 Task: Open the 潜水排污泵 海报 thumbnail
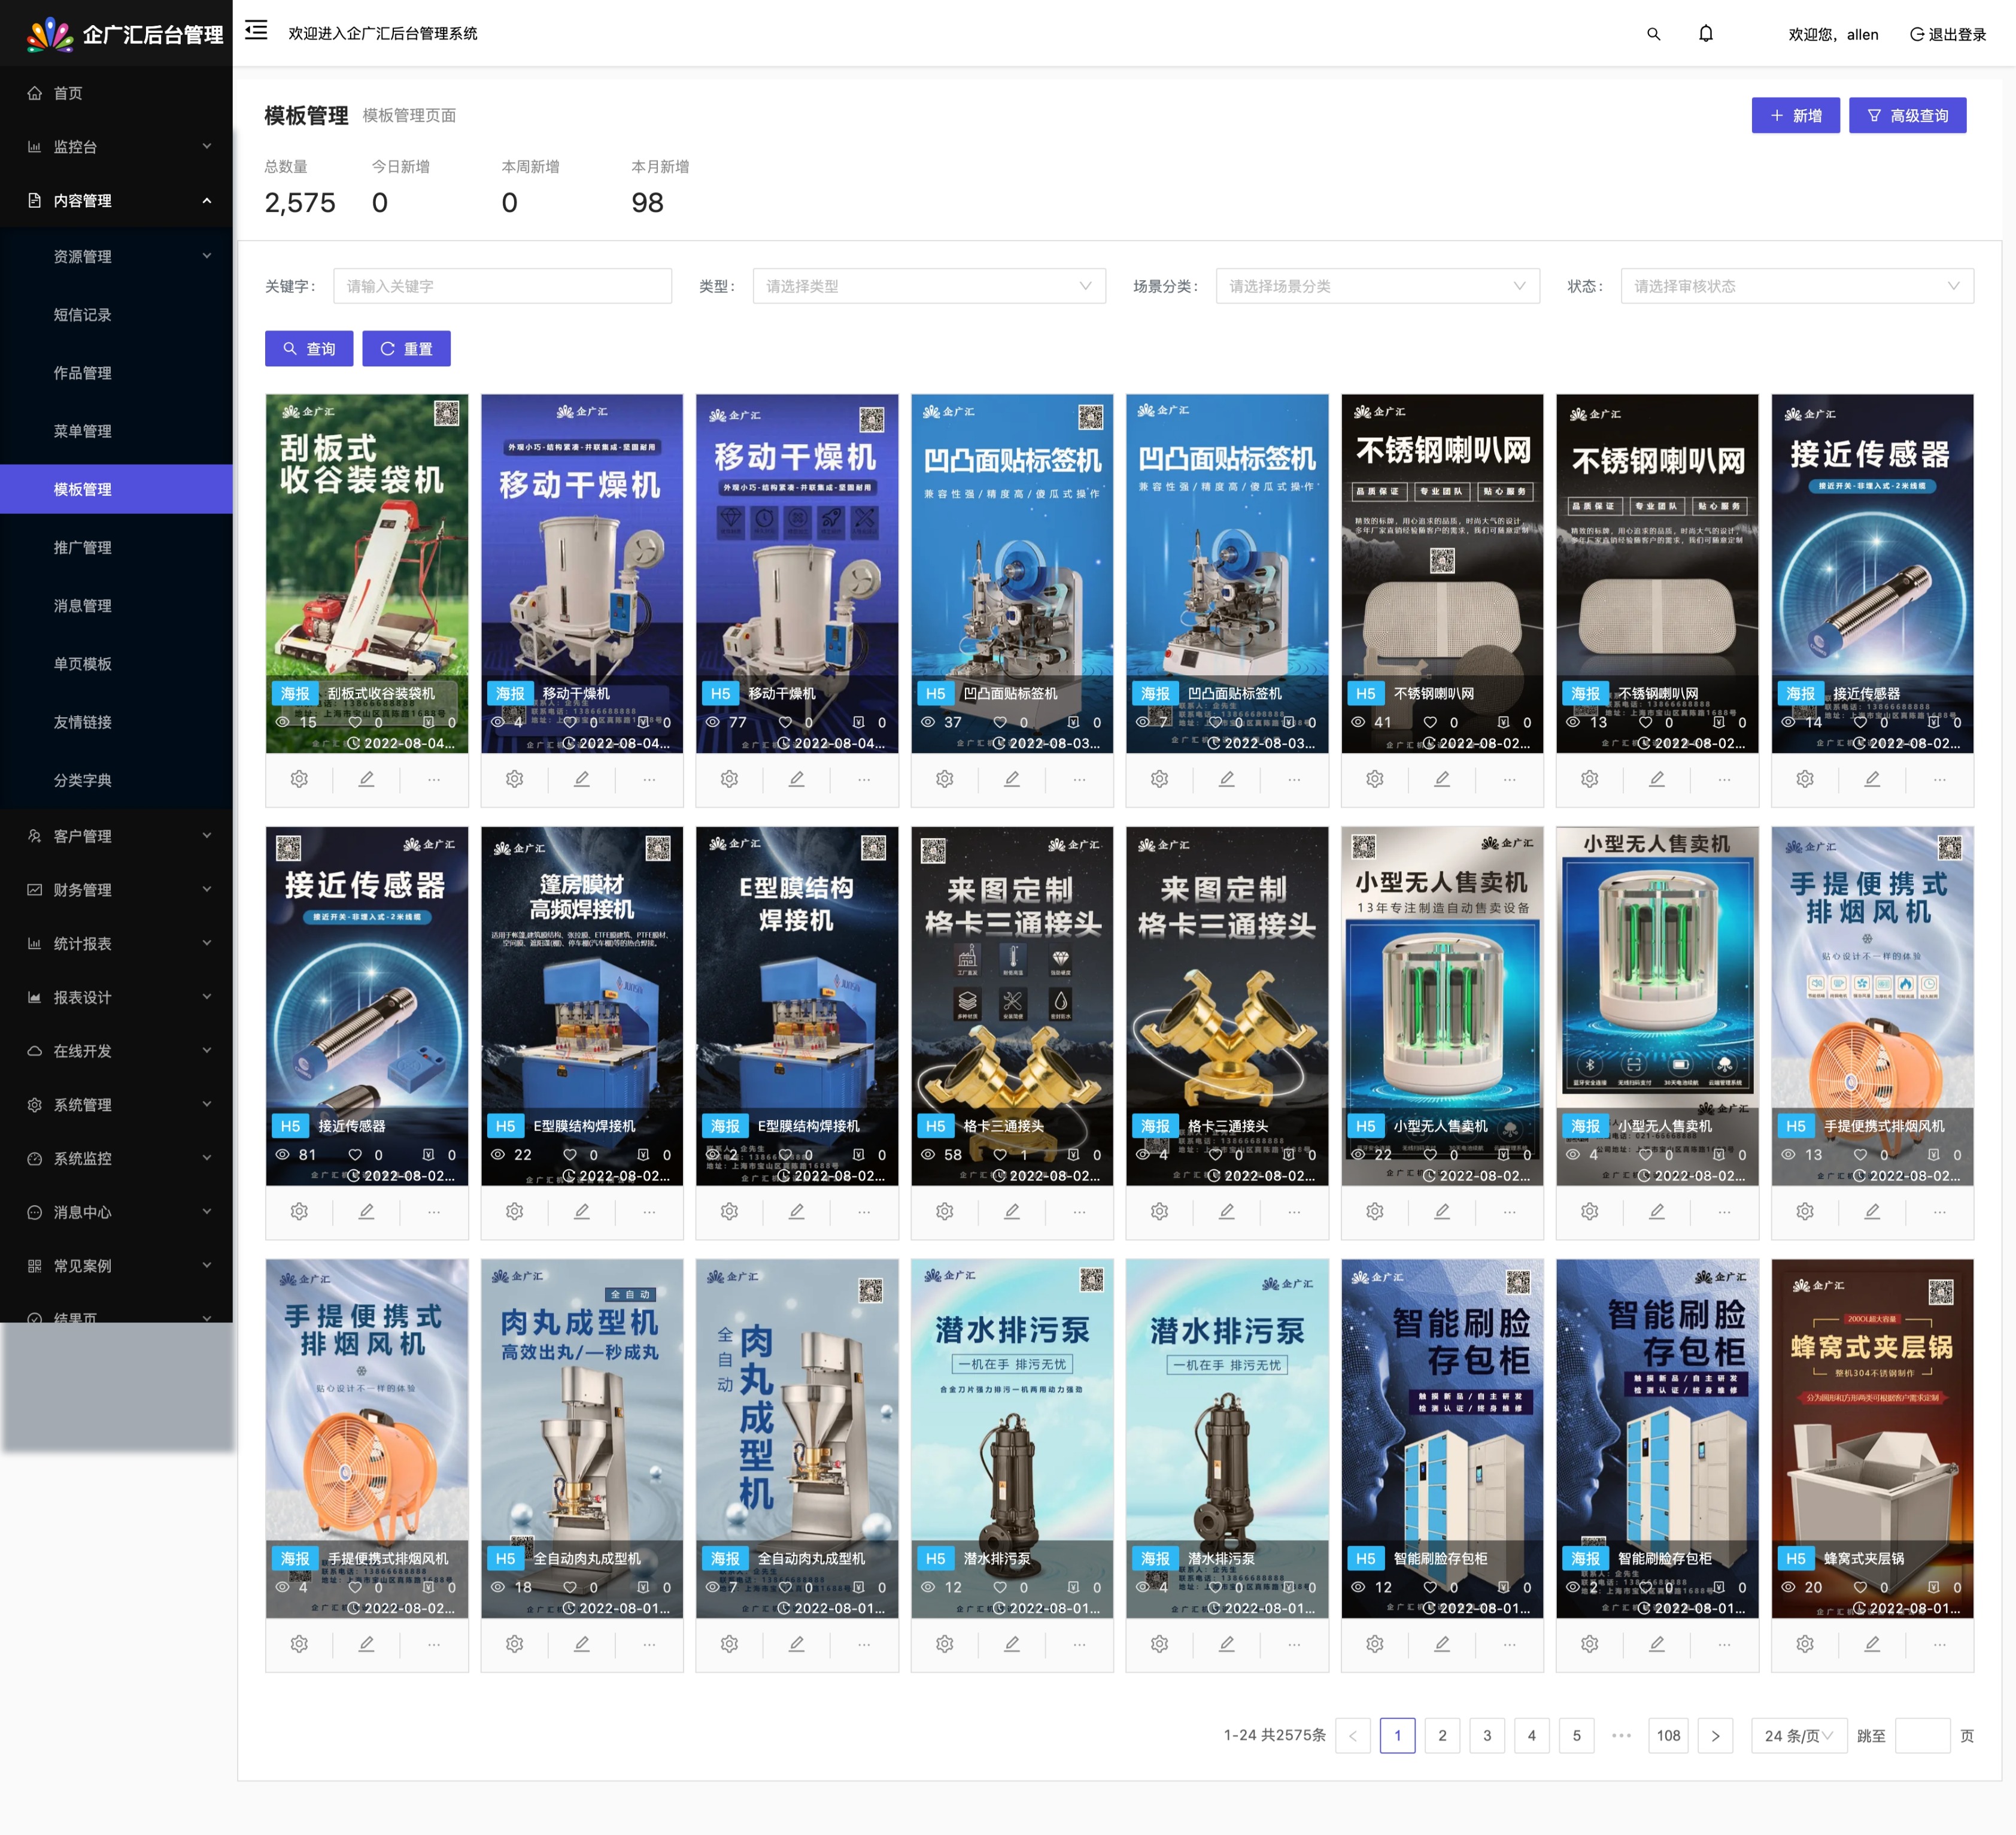tap(1227, 1438)
